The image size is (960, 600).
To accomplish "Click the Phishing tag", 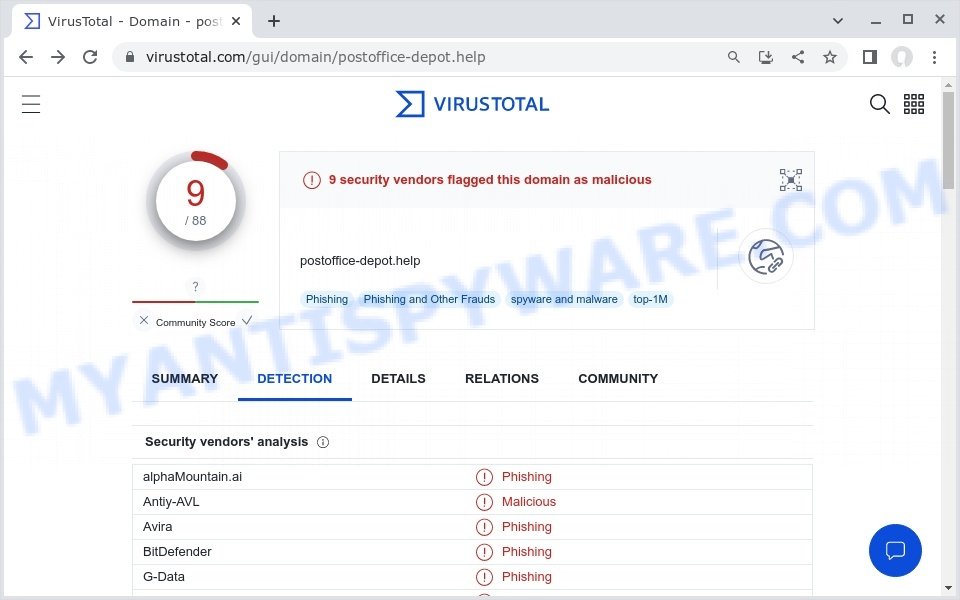I will [327, 299].
